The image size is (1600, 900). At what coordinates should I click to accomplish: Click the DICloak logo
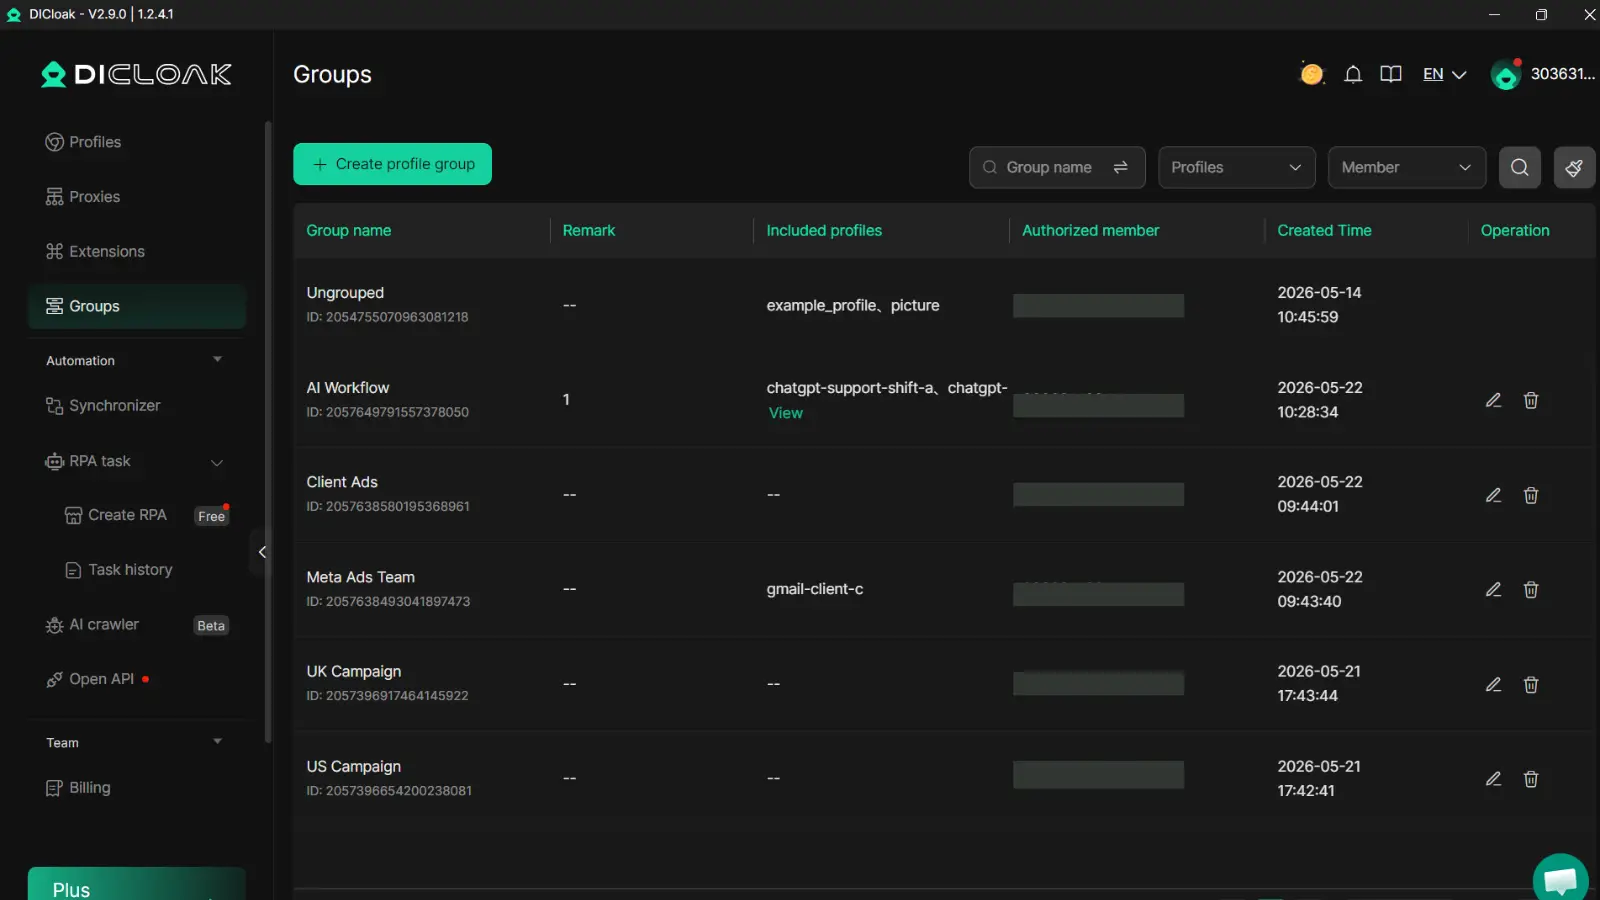136,74
